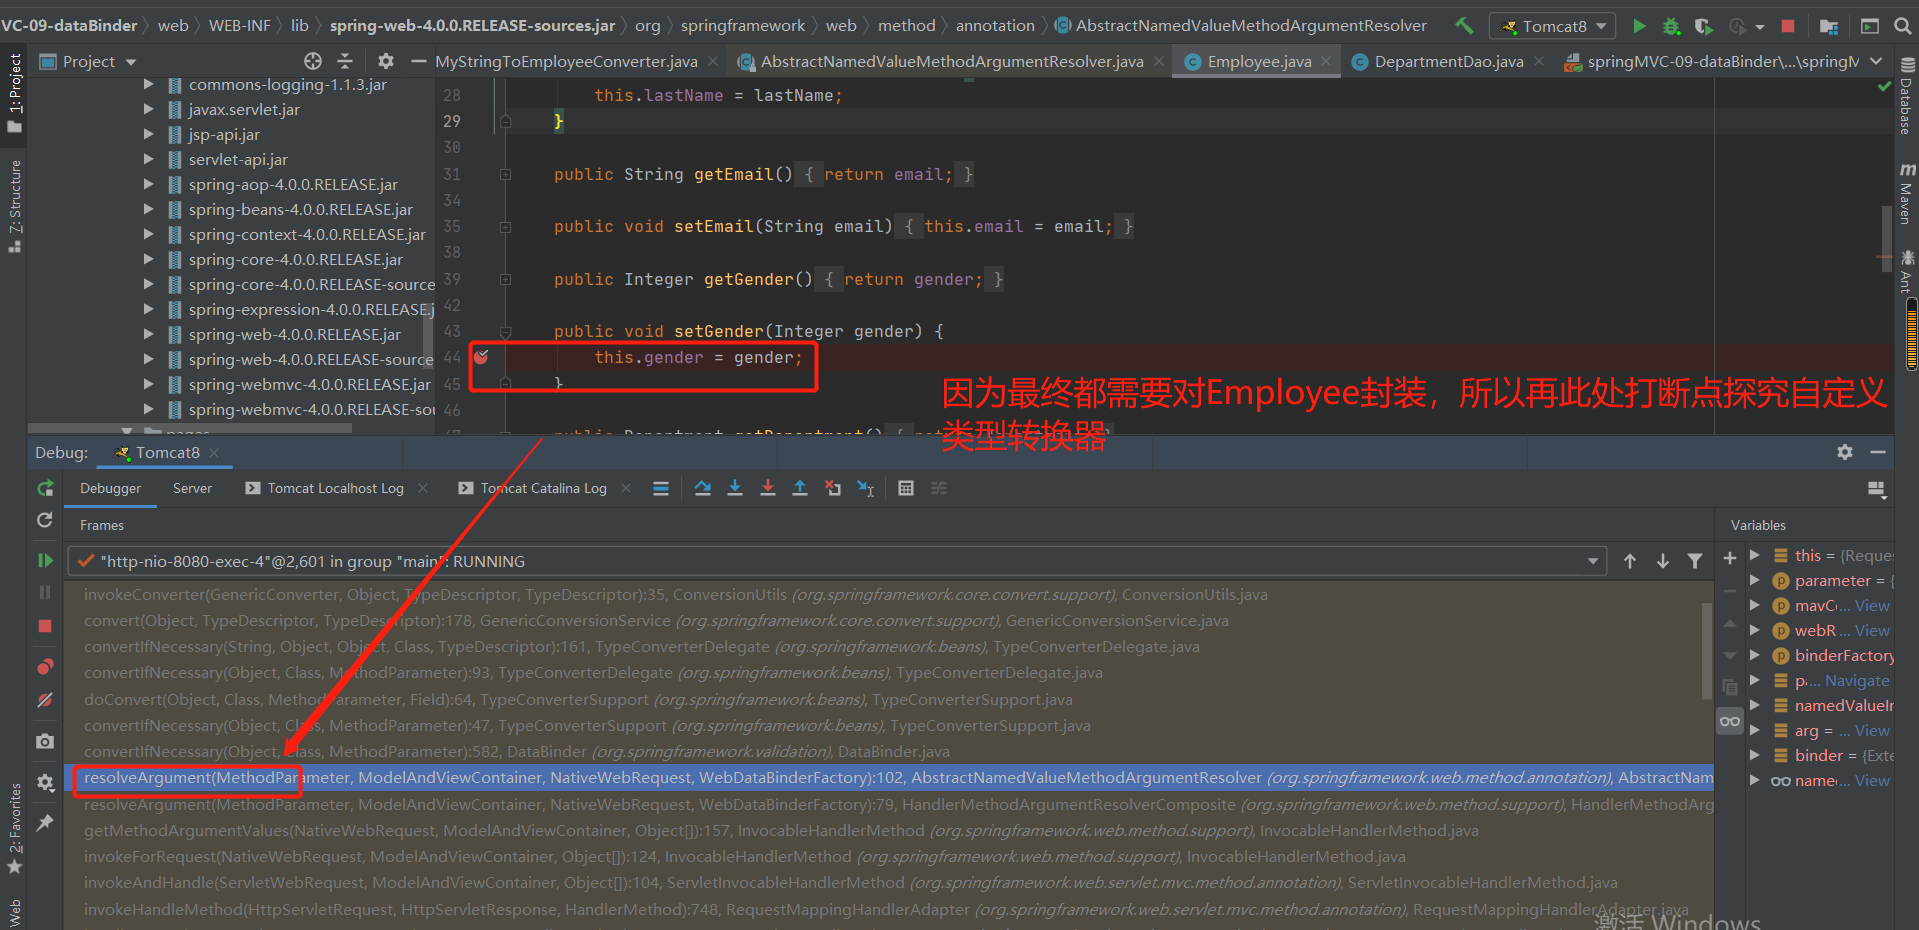Toggle fold marker on getEmail method line
The height and width of the screenshot is (930, 1919).
coord(505,174)
